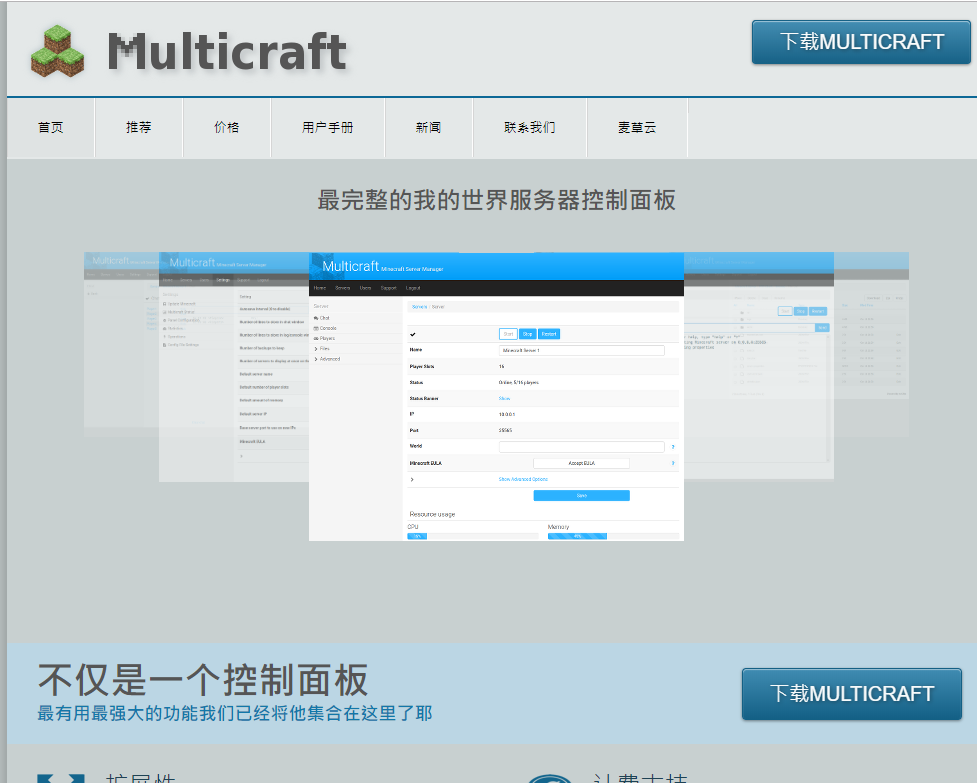
Task: Select the center server settings slide
Action: pyautogui.click(x=497, y=396)
